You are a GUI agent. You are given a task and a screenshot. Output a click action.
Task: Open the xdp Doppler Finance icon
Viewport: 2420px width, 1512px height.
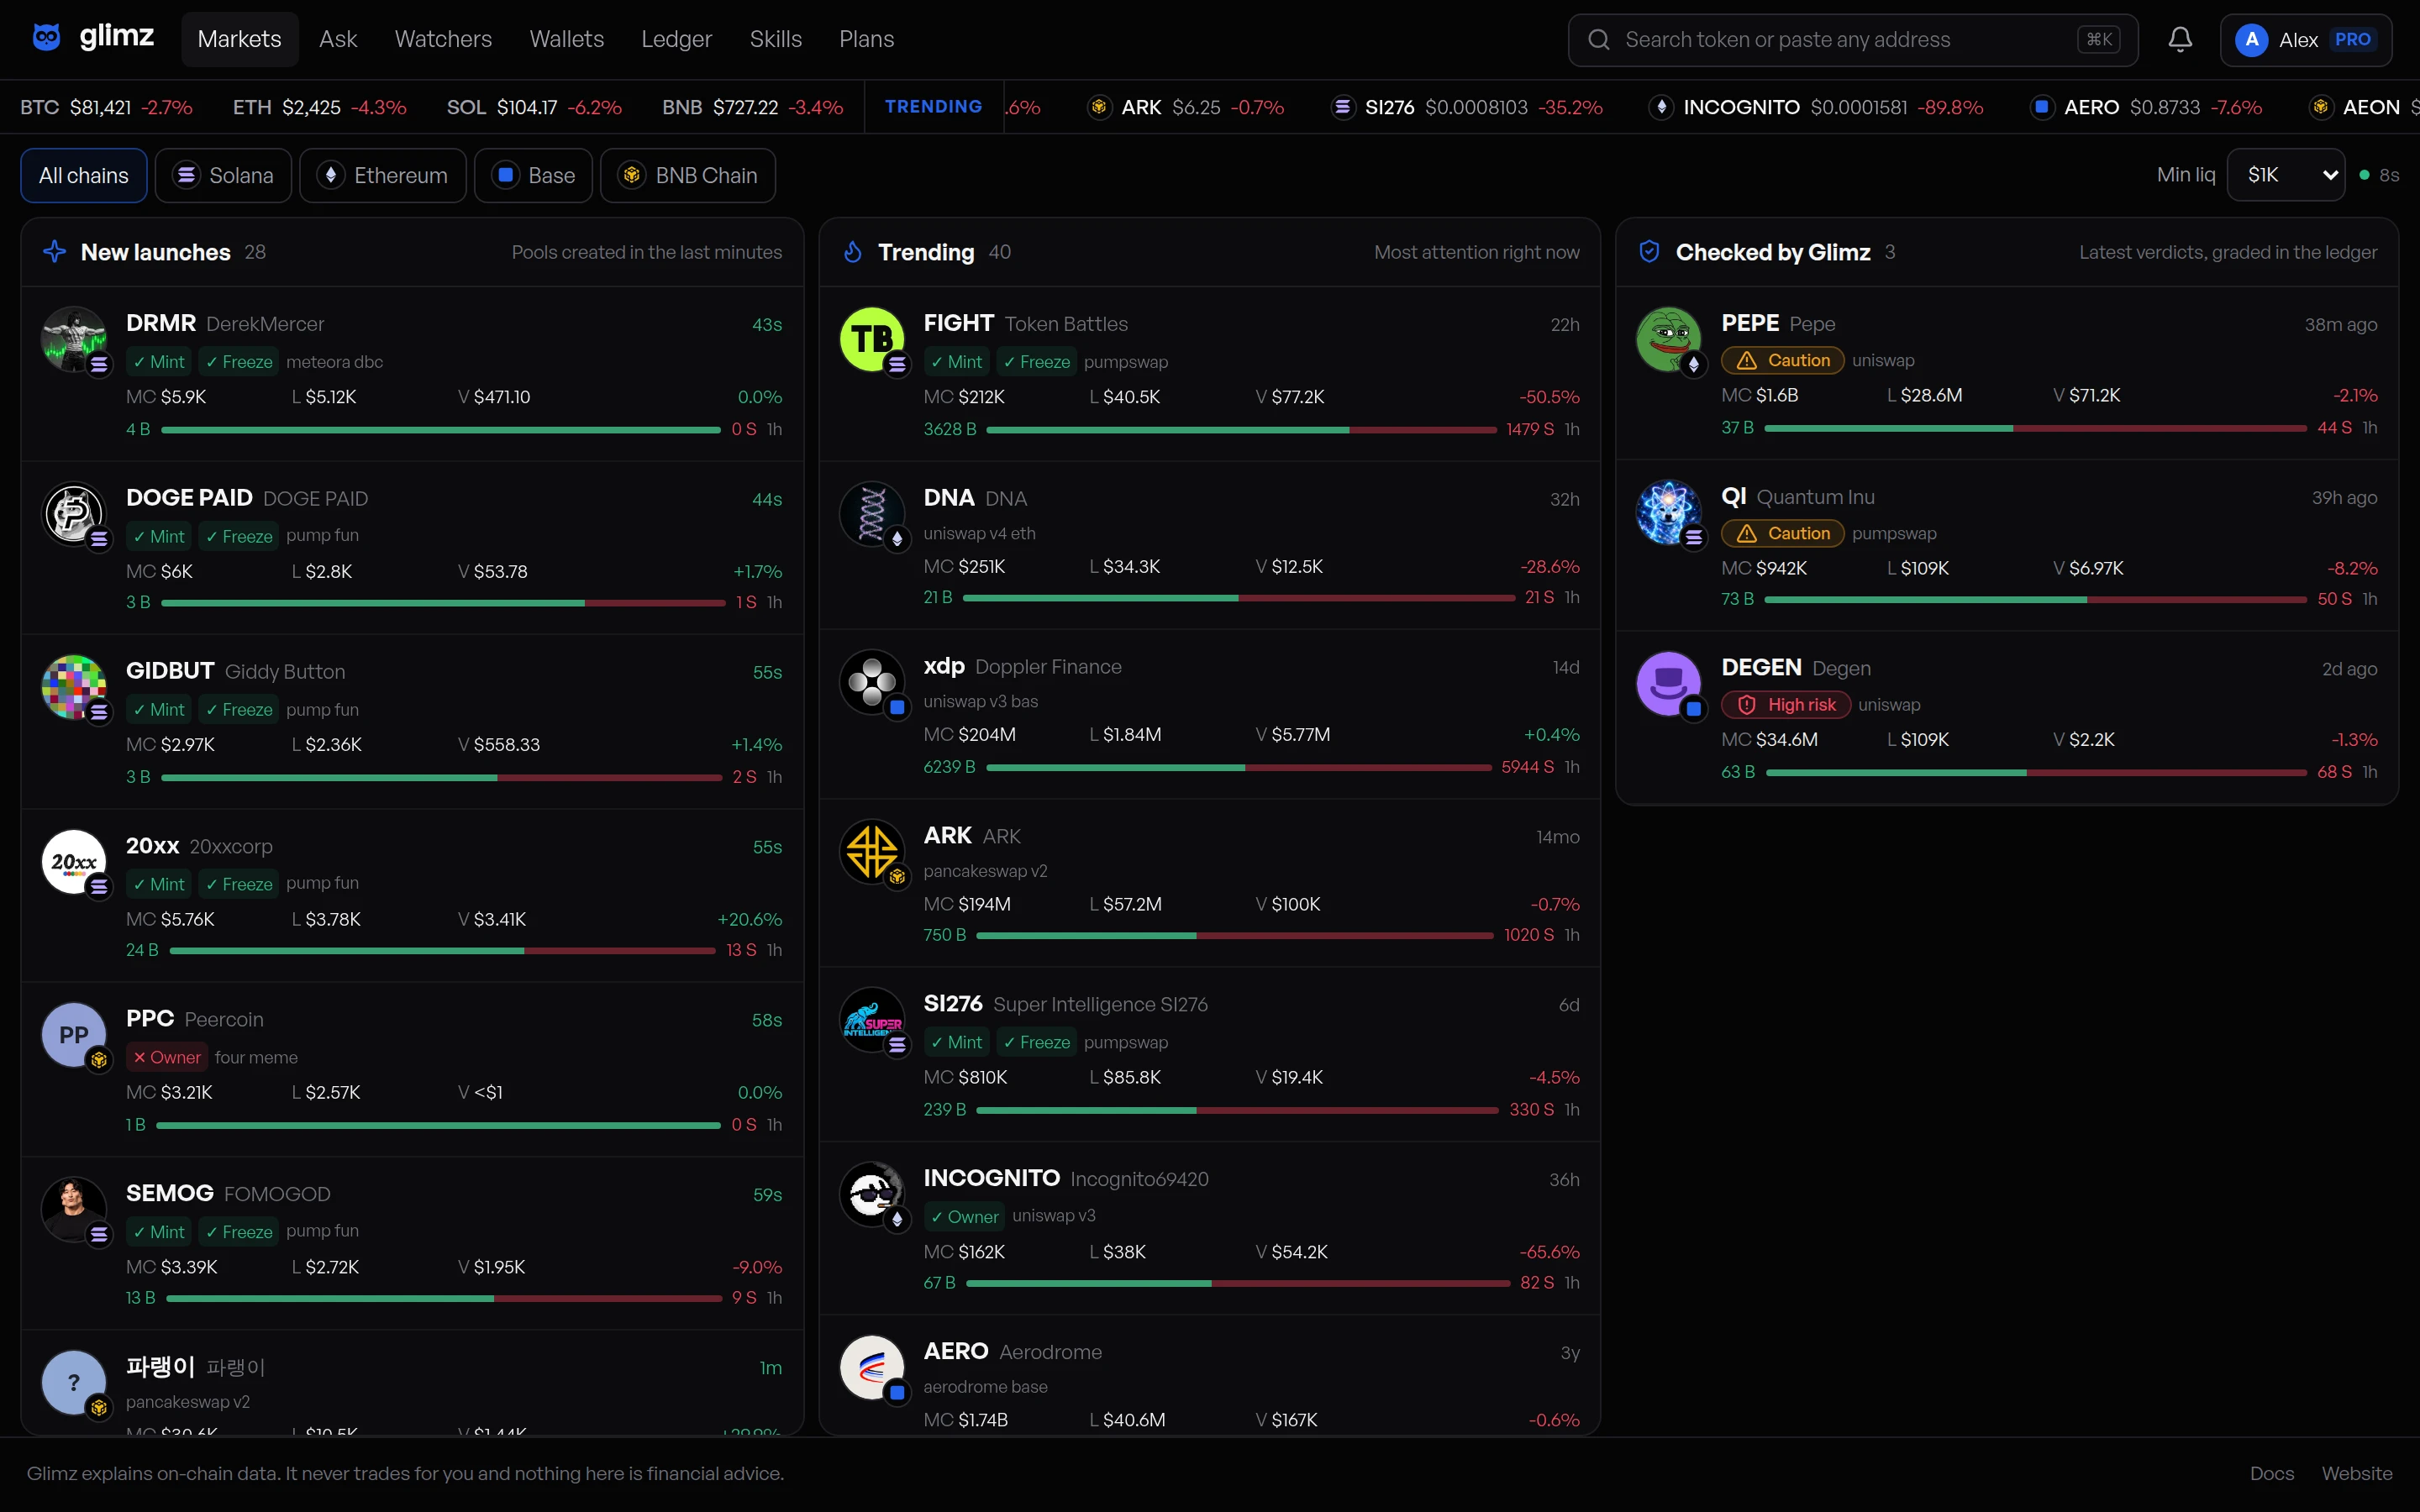(x=871, y=682)
